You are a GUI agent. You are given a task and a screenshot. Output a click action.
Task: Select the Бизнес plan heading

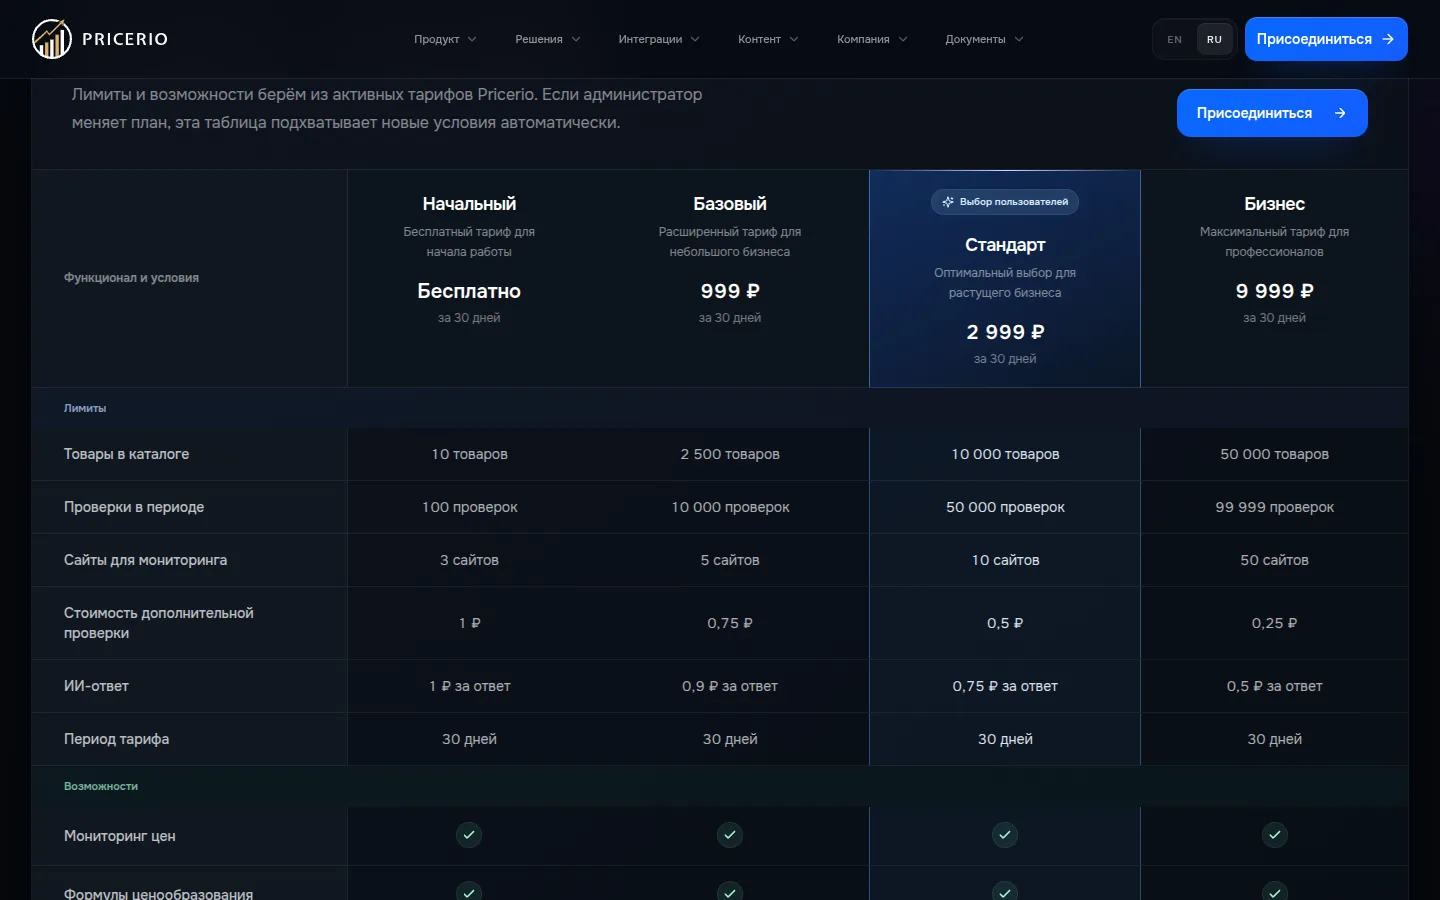pyautogui.click(x=1274, y=204)
